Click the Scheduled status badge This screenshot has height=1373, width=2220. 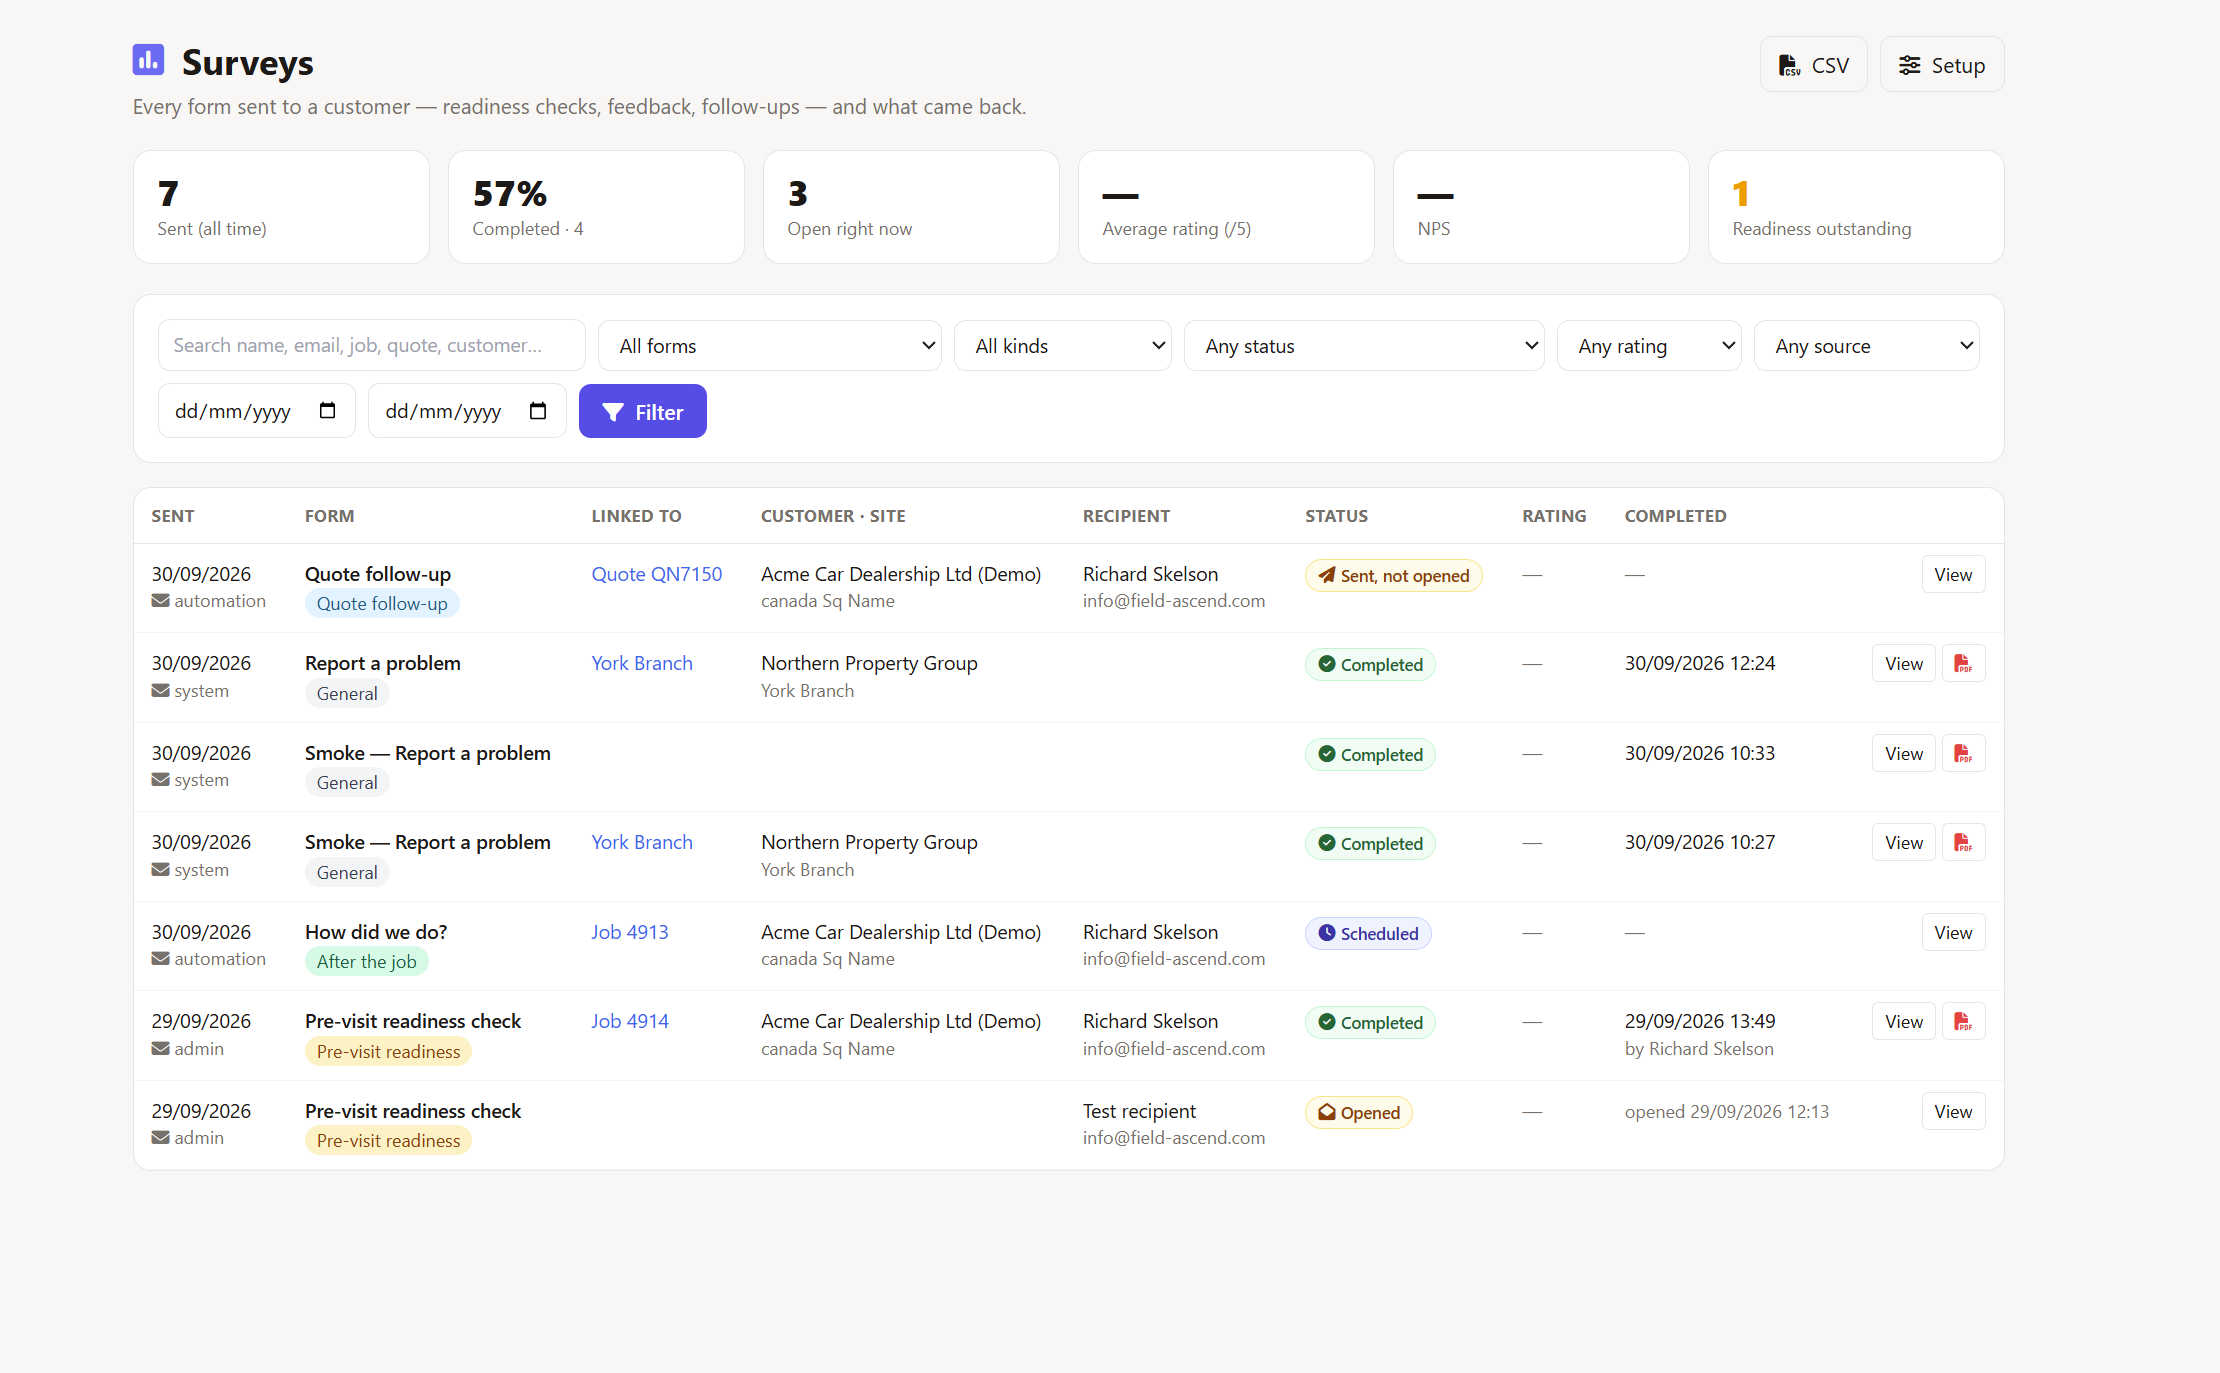point(1368,933)
